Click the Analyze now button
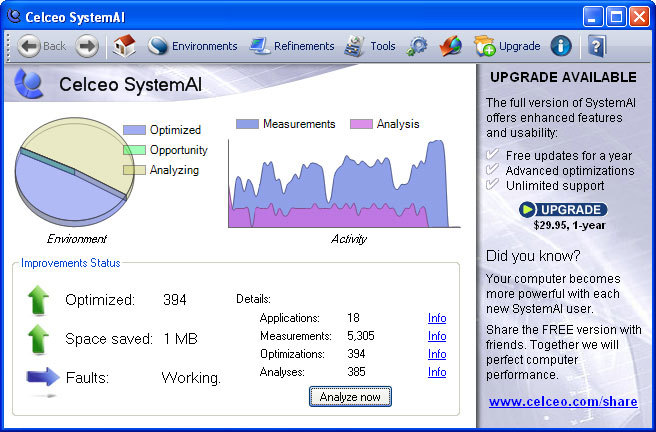The height and width of the screenshot is (432, 656). click(350, 396)
